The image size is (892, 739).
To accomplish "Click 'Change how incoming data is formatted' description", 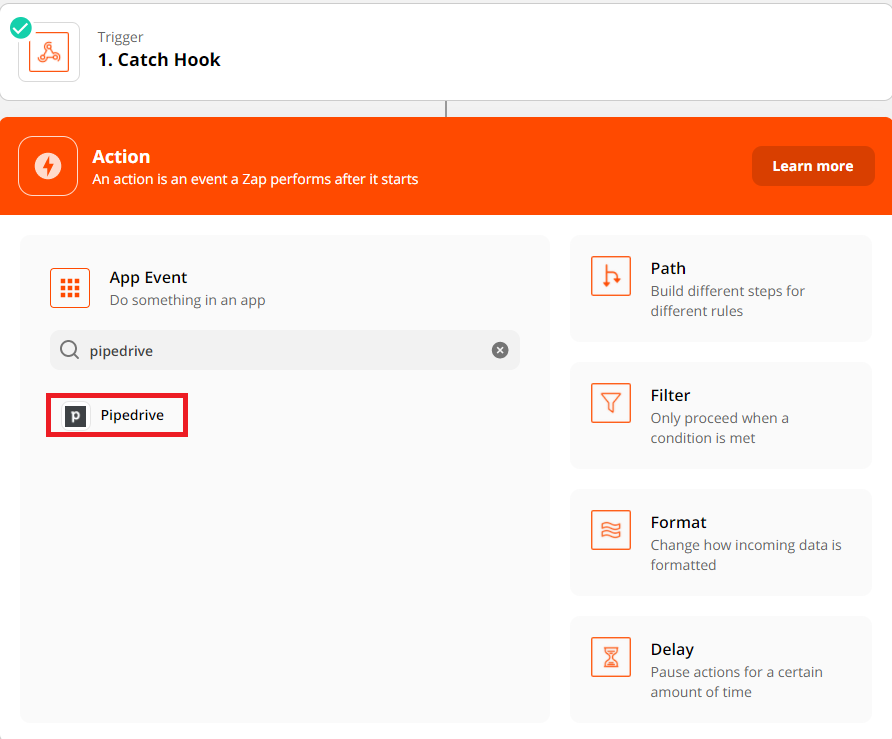I will coord(746,555).
